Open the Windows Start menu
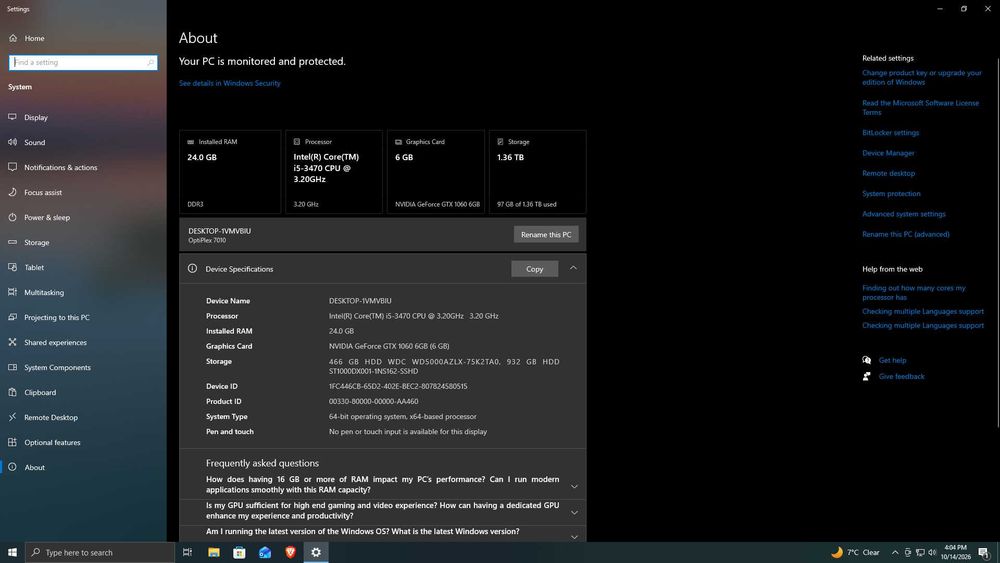 tap(12, 552)
